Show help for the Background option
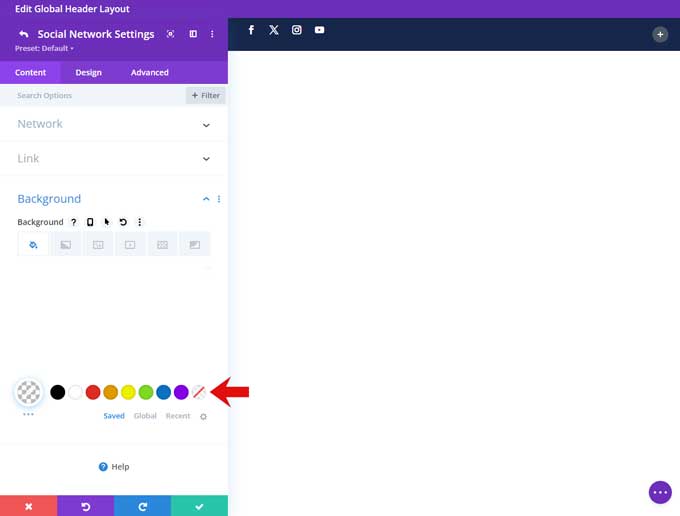 pos(74,222)
